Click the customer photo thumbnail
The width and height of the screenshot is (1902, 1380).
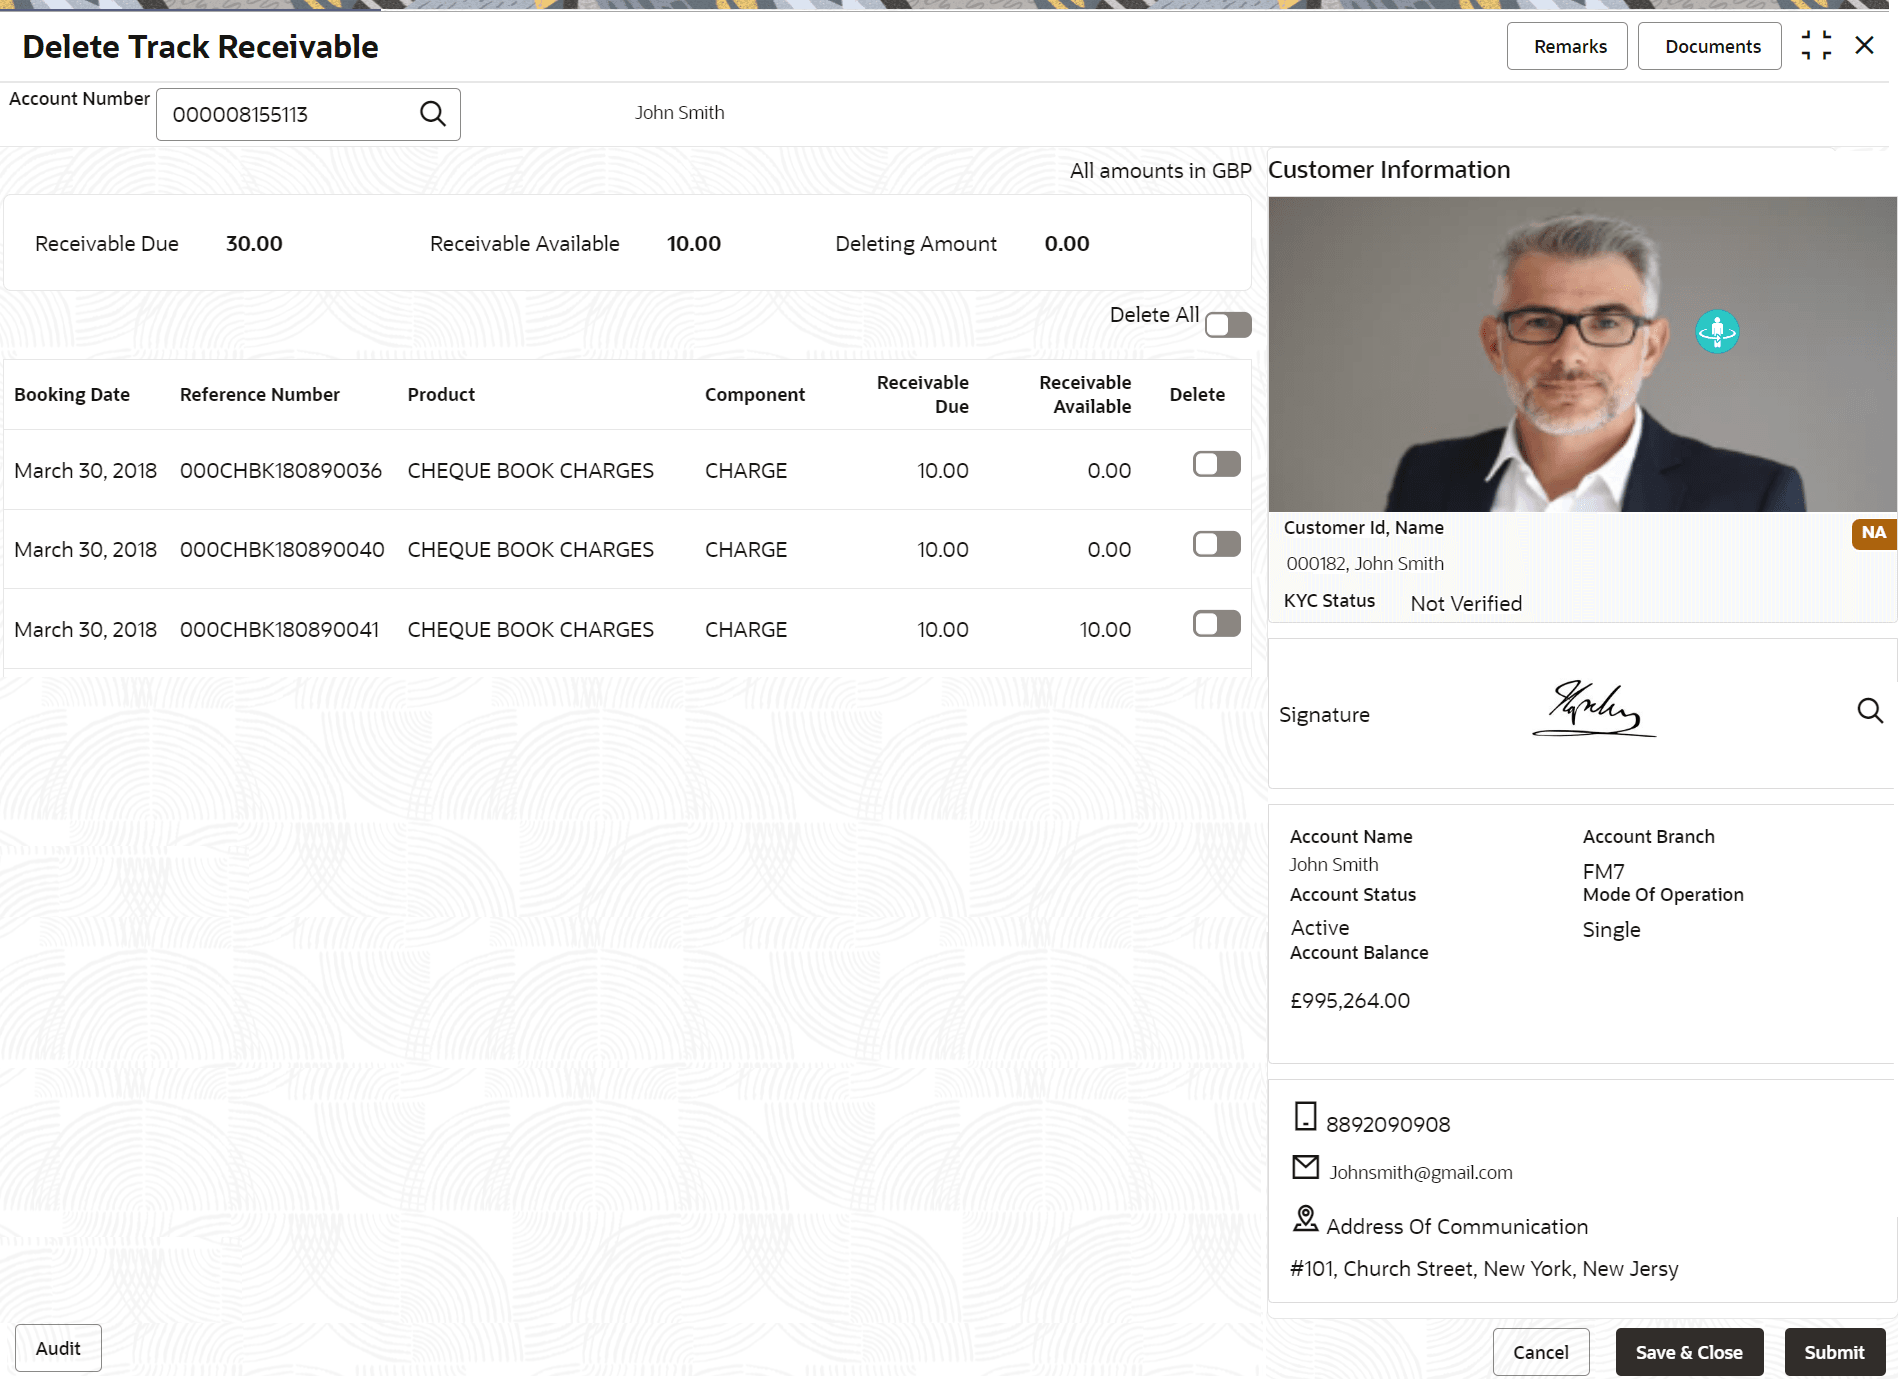[x=1582, y=354]
